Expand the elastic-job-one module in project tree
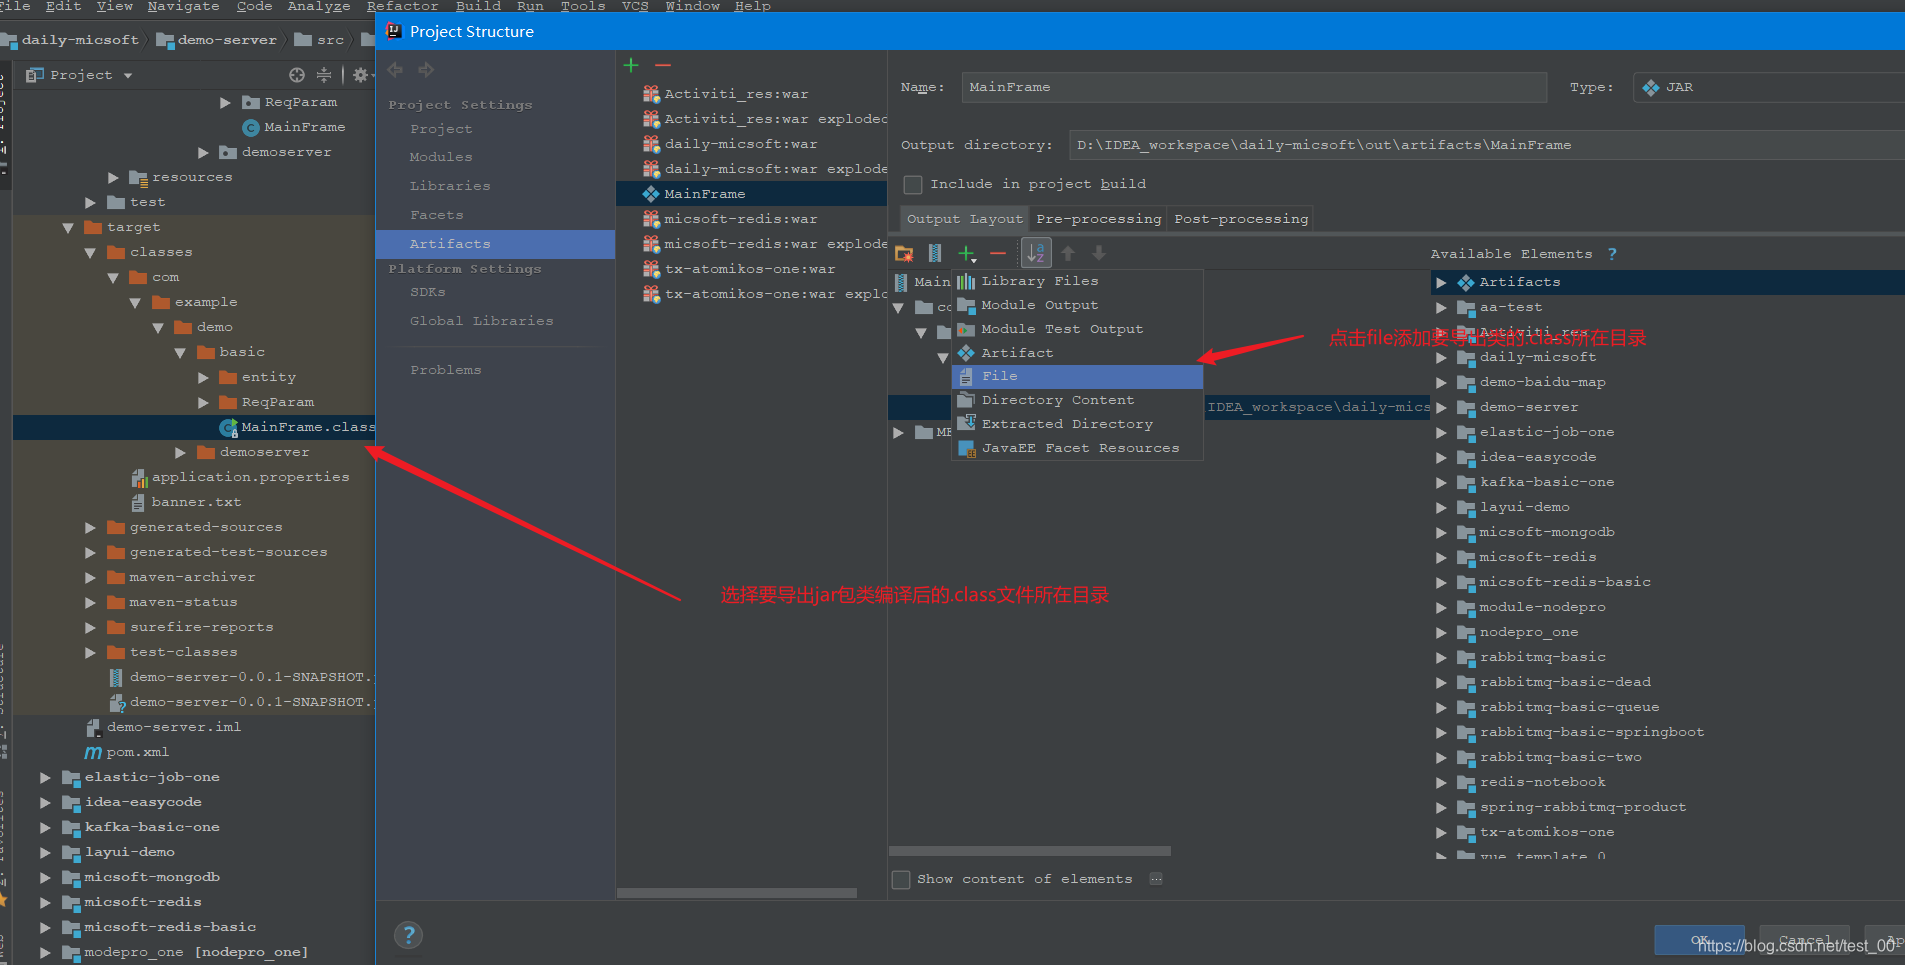This screenshot has height=965, width=1905. pos(45,777)
